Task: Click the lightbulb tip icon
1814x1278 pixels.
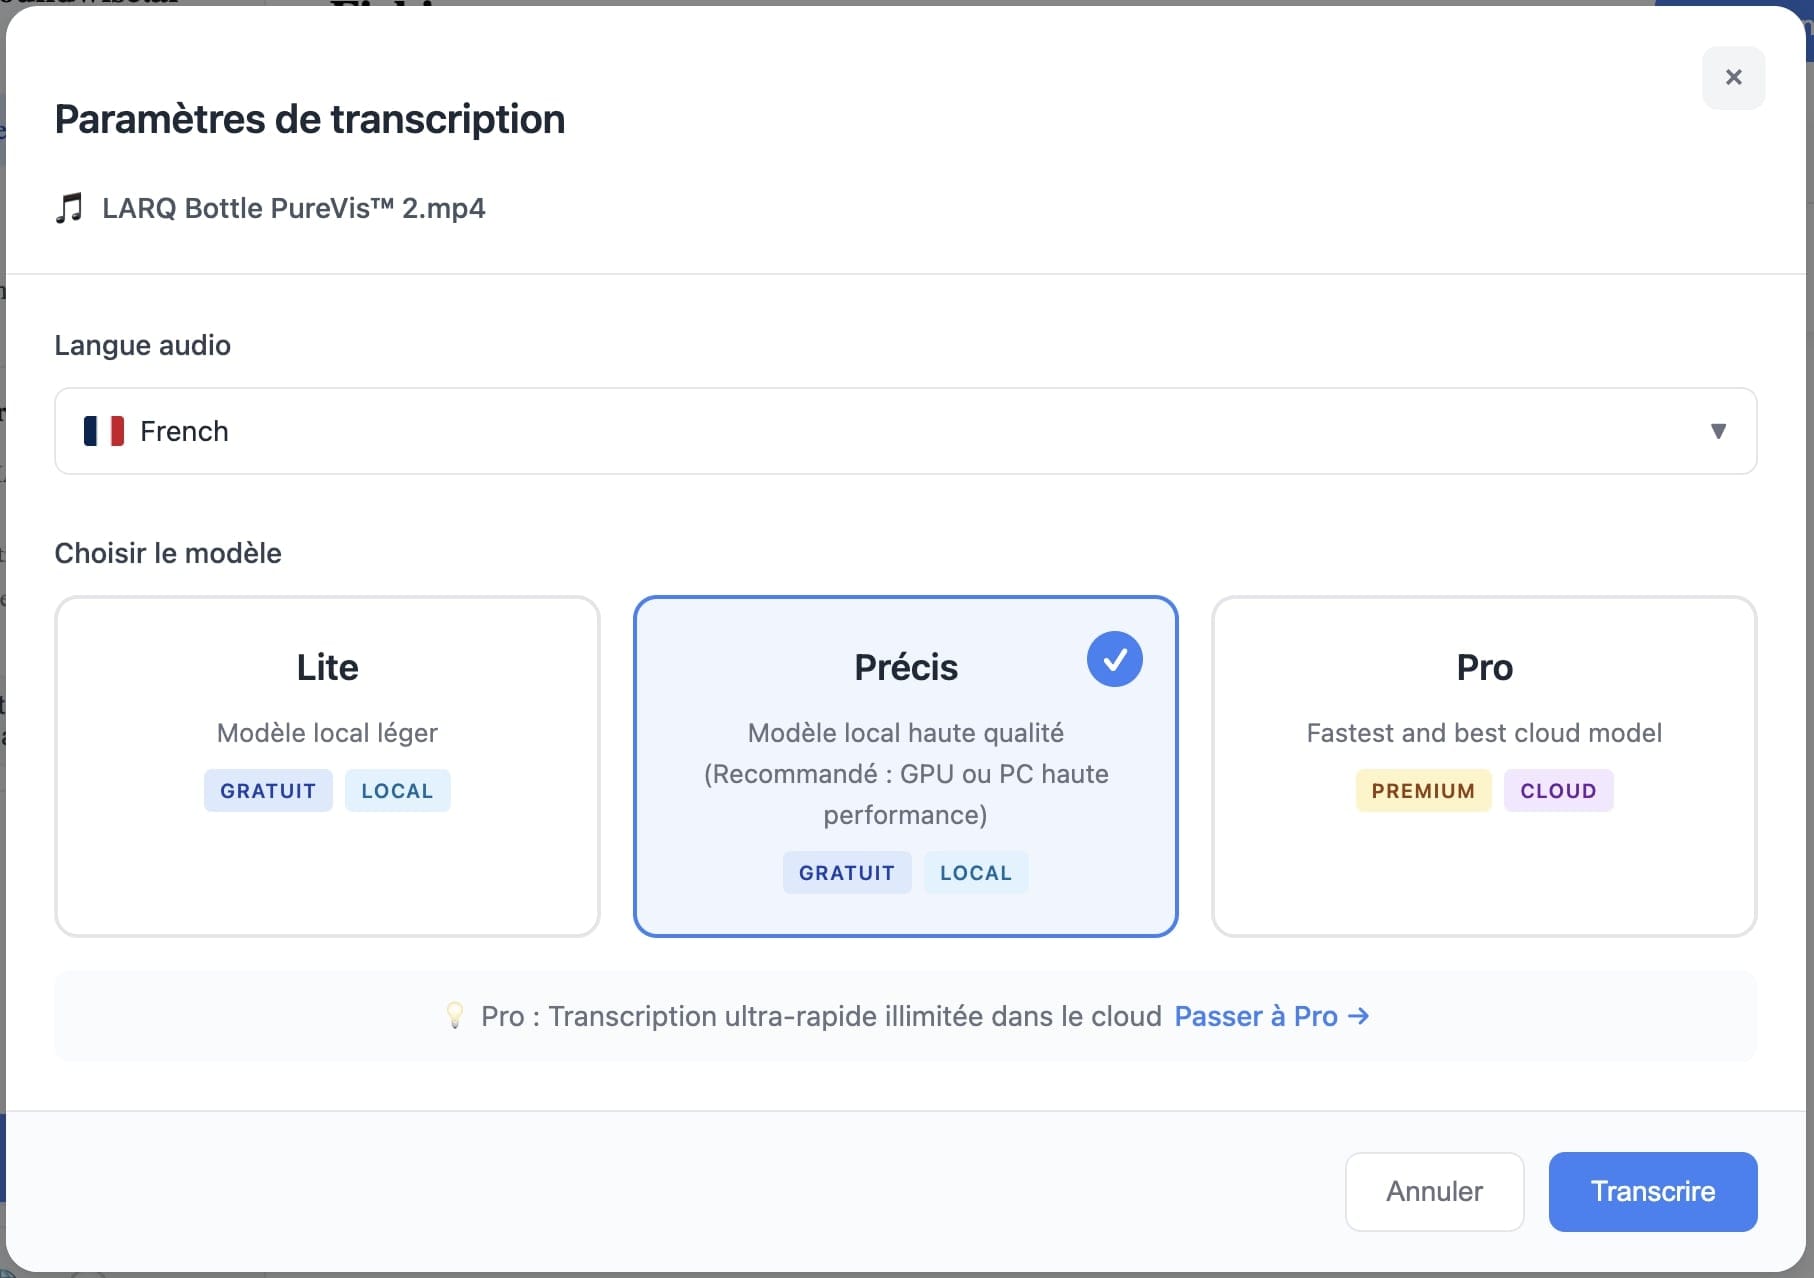Action: coord(455,1016)
